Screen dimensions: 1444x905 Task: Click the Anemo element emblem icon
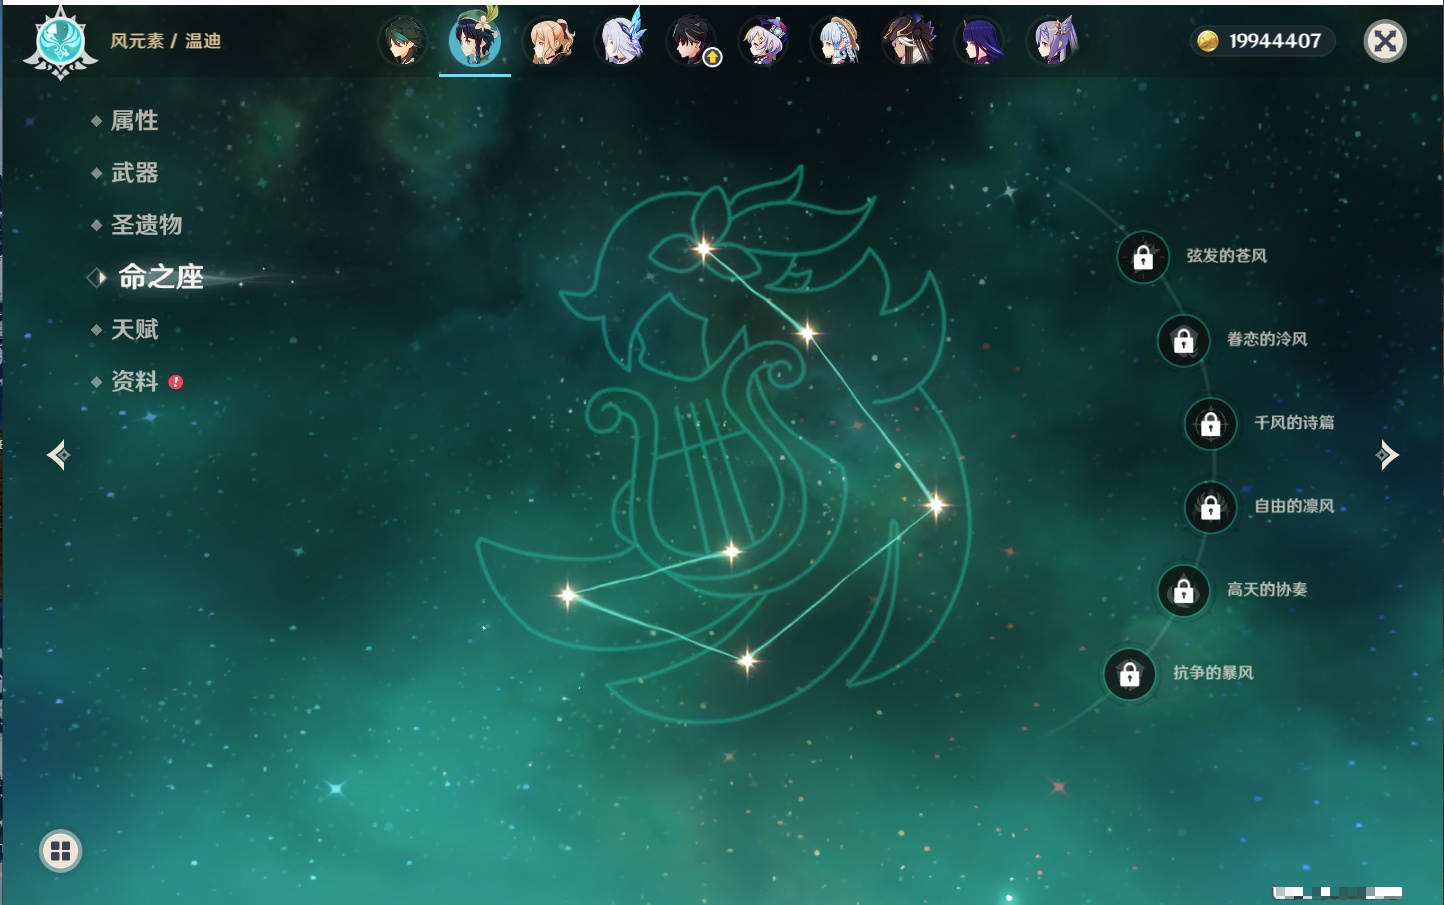pos(60,42)
